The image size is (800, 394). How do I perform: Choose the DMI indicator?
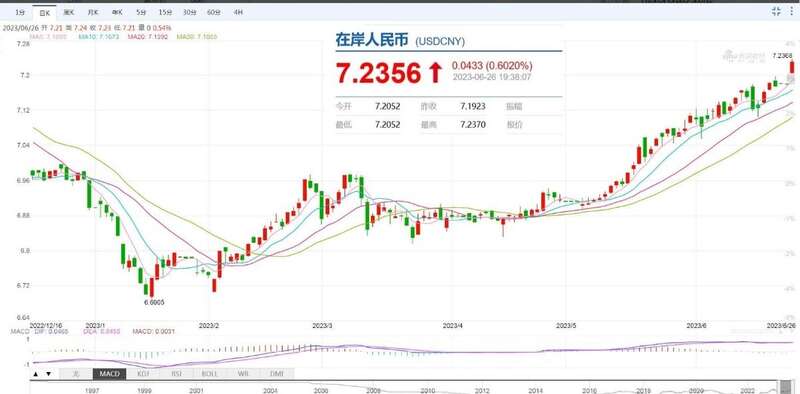pos(277,374)
